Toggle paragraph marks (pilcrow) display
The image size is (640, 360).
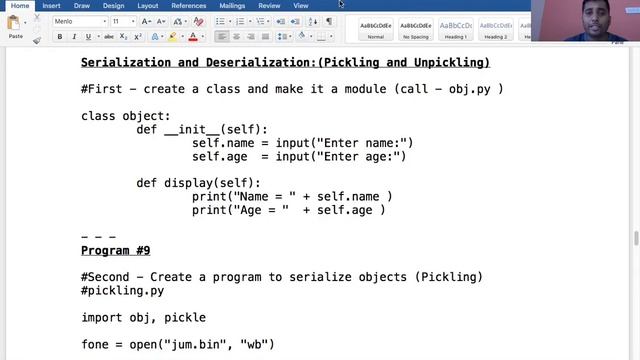329,21
